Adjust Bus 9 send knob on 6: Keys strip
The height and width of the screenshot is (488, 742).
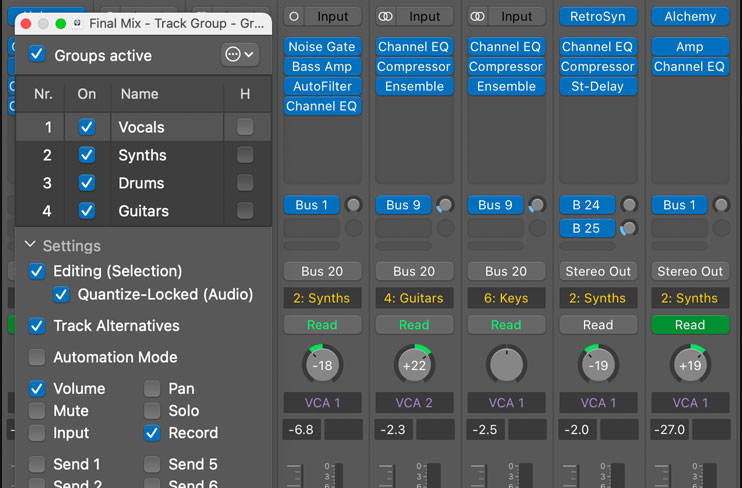pos(537,205)
